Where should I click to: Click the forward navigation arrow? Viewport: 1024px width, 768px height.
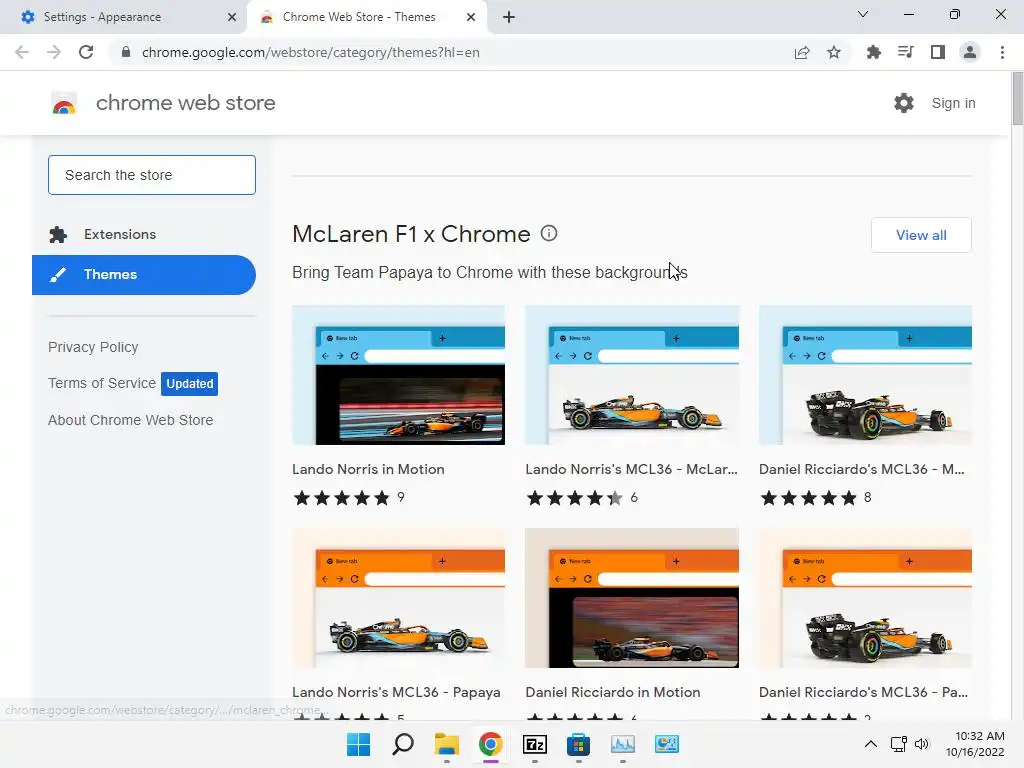click(54, 52)
